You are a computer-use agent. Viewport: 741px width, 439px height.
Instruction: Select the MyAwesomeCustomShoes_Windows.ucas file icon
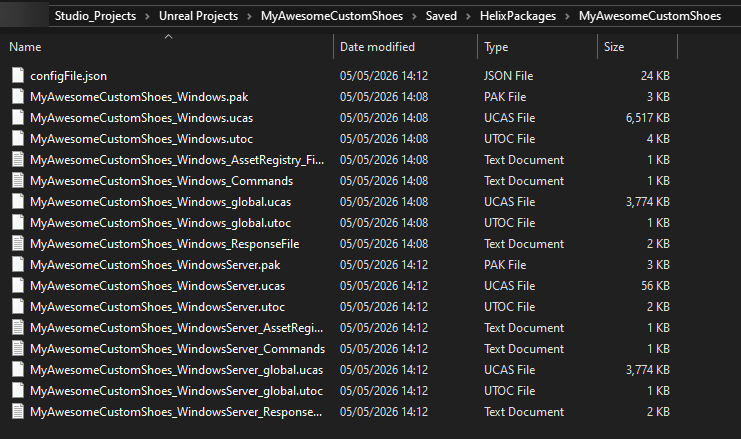[18, 118]
